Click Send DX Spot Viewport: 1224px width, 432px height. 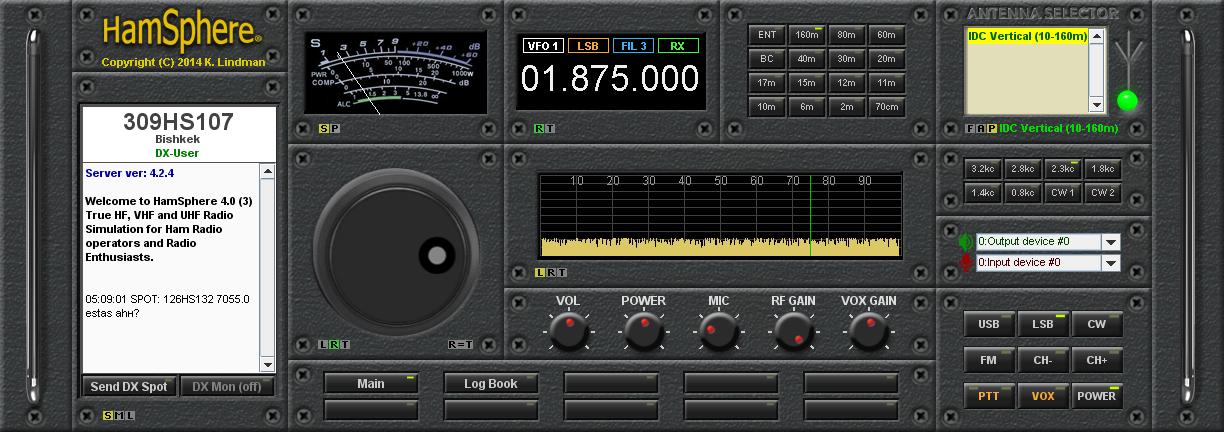pyautogui.click(x=129, y=387)
